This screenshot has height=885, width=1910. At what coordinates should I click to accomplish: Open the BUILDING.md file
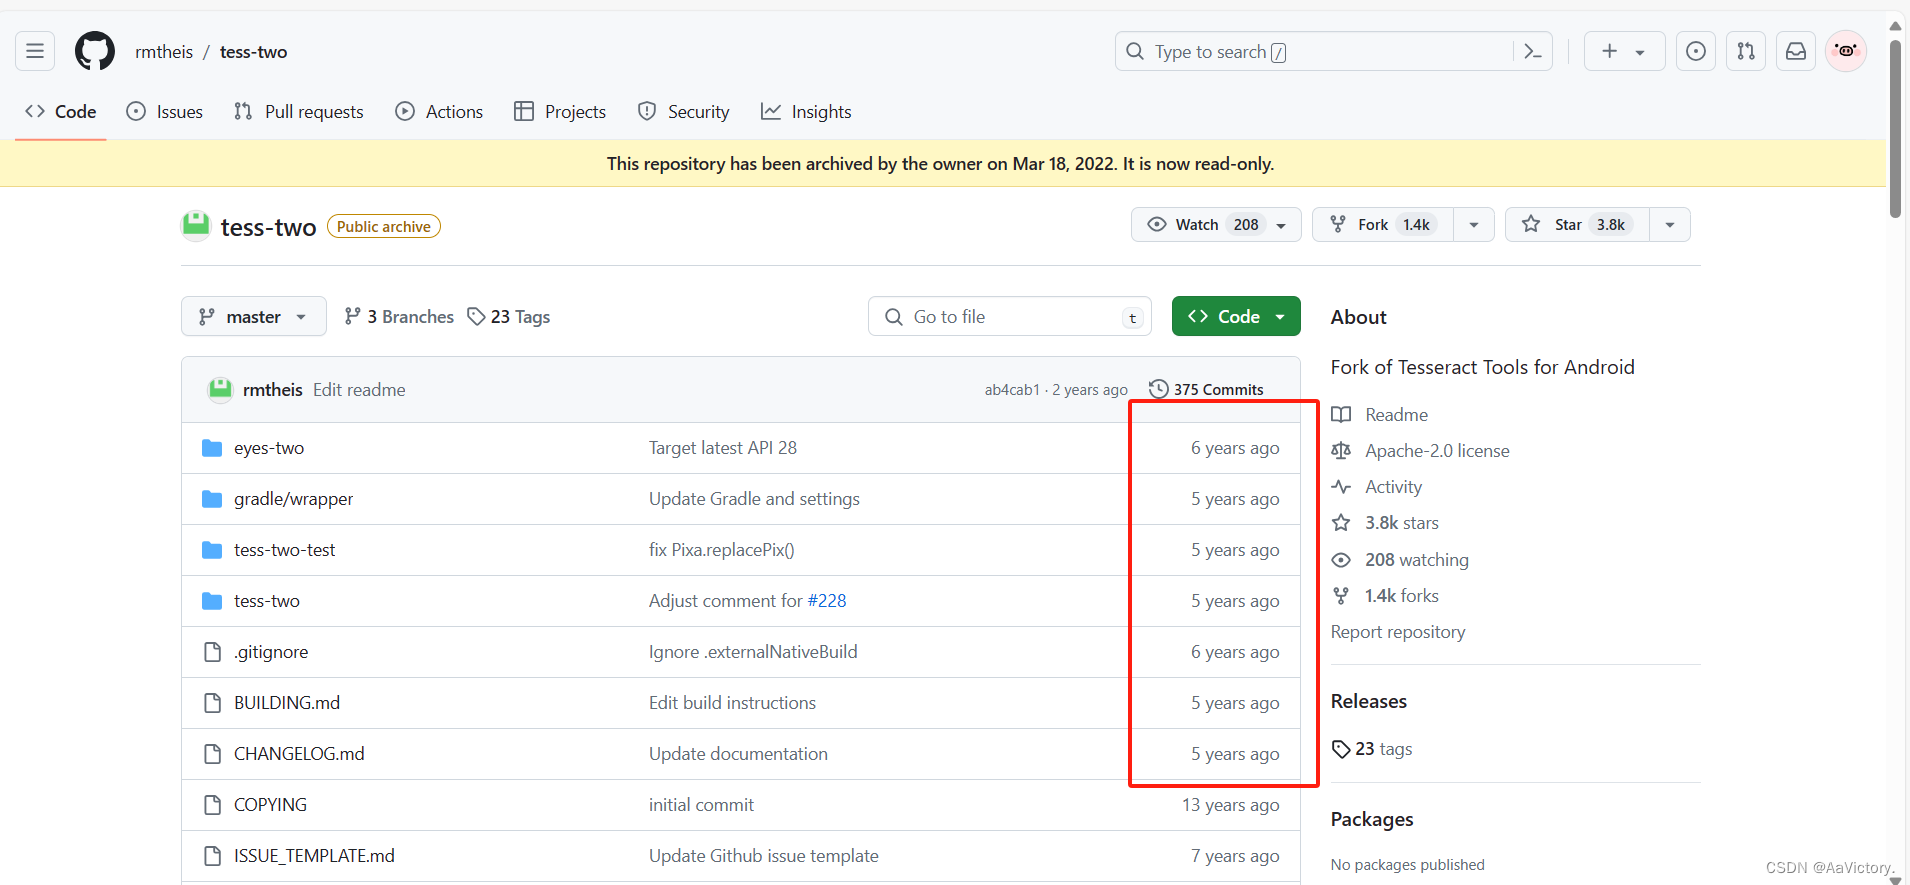pos(287,703)
